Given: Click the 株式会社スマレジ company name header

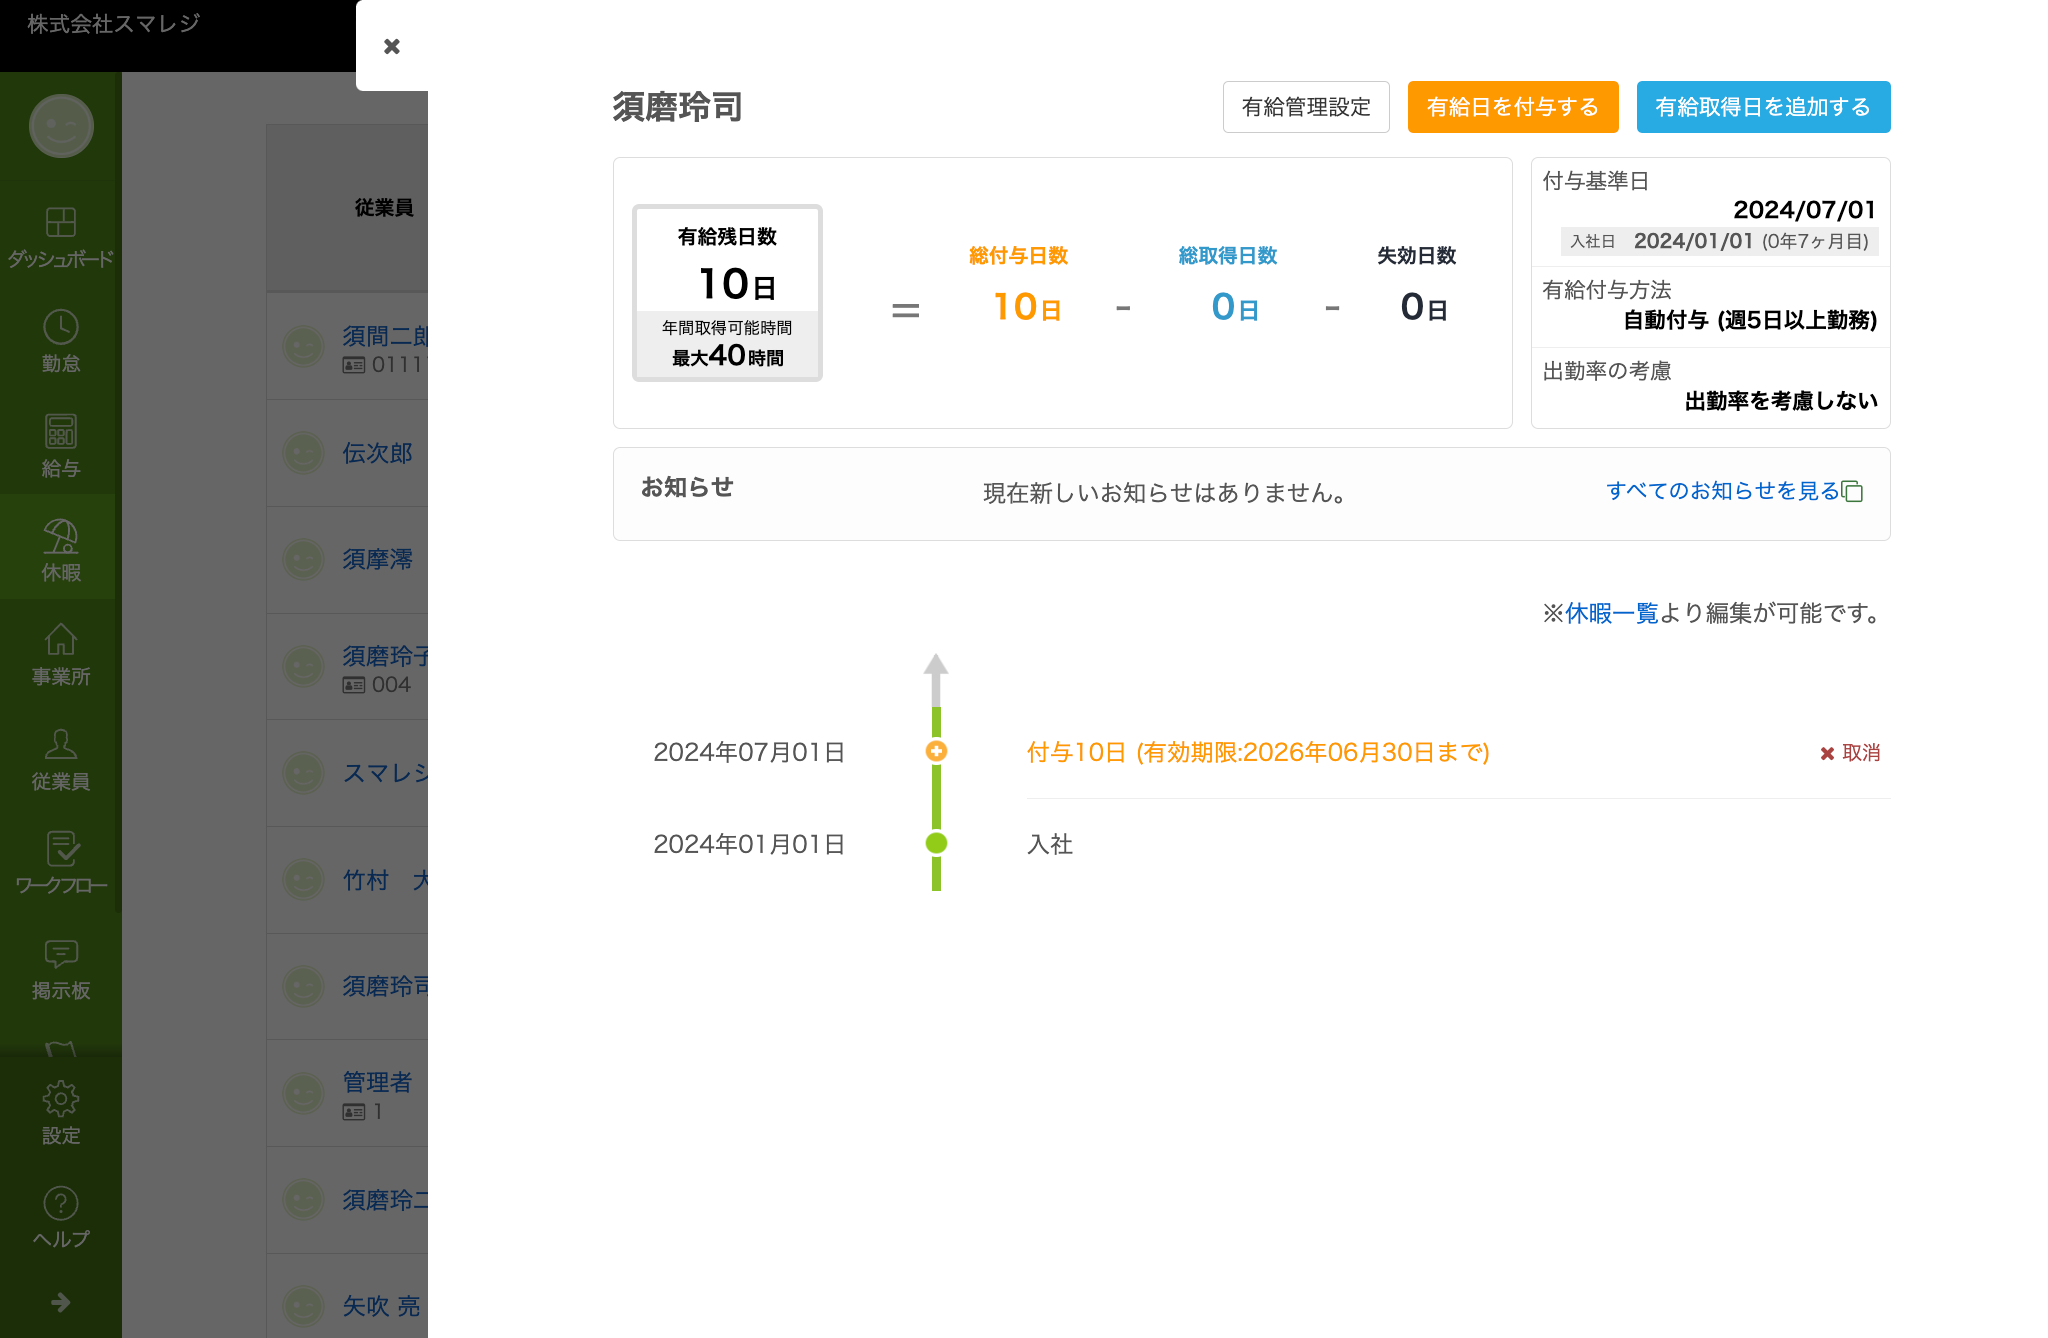Looking at the screenshot, I should 113,23.
